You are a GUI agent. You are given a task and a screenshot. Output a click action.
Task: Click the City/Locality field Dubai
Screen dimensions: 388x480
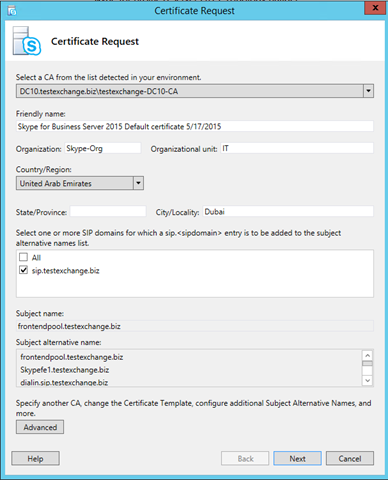click(288, 211)
